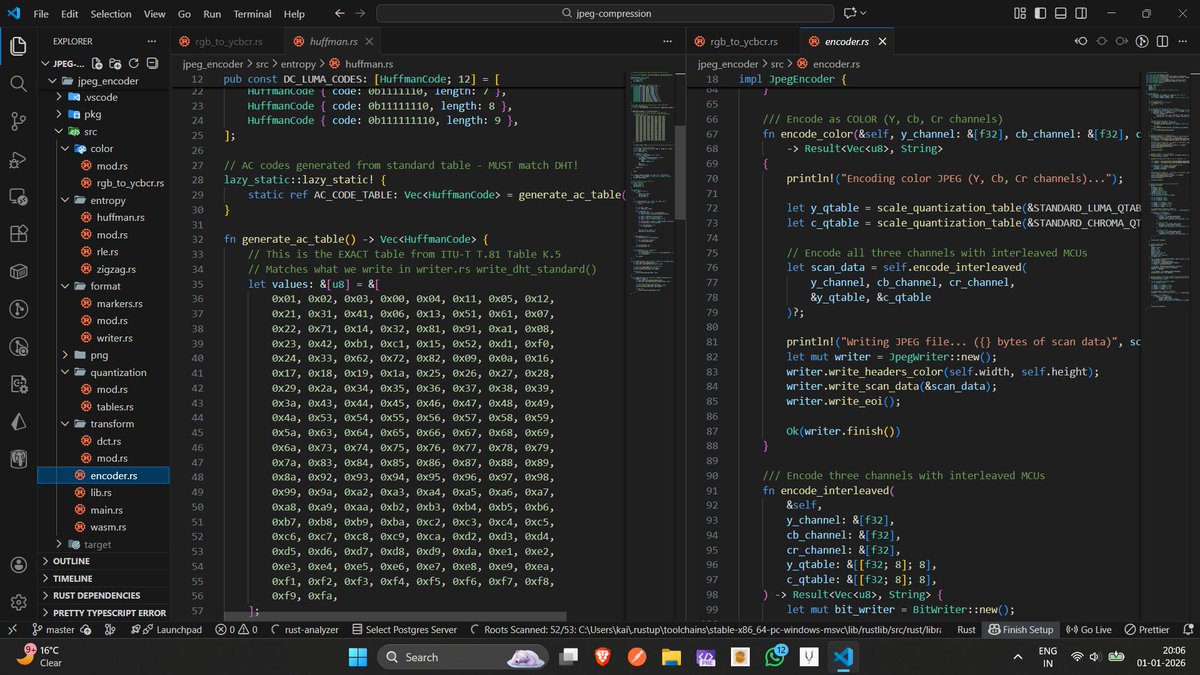Screen dimensions: 1200x675
Task: Open the Help menu
Action: (x=294, y=14)
